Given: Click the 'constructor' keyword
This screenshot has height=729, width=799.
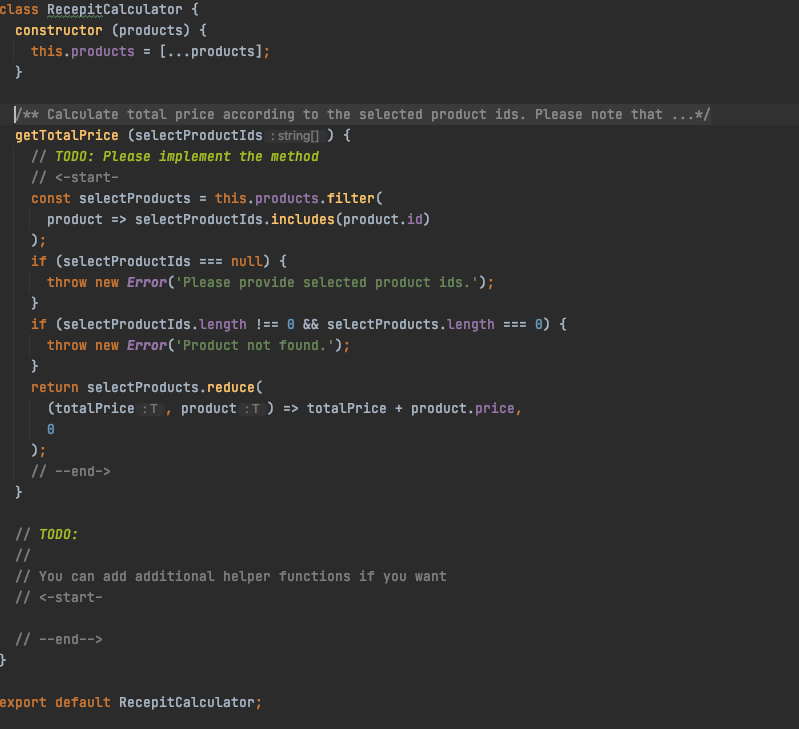Looking at the screenshot, I should (x=59, y=31).
